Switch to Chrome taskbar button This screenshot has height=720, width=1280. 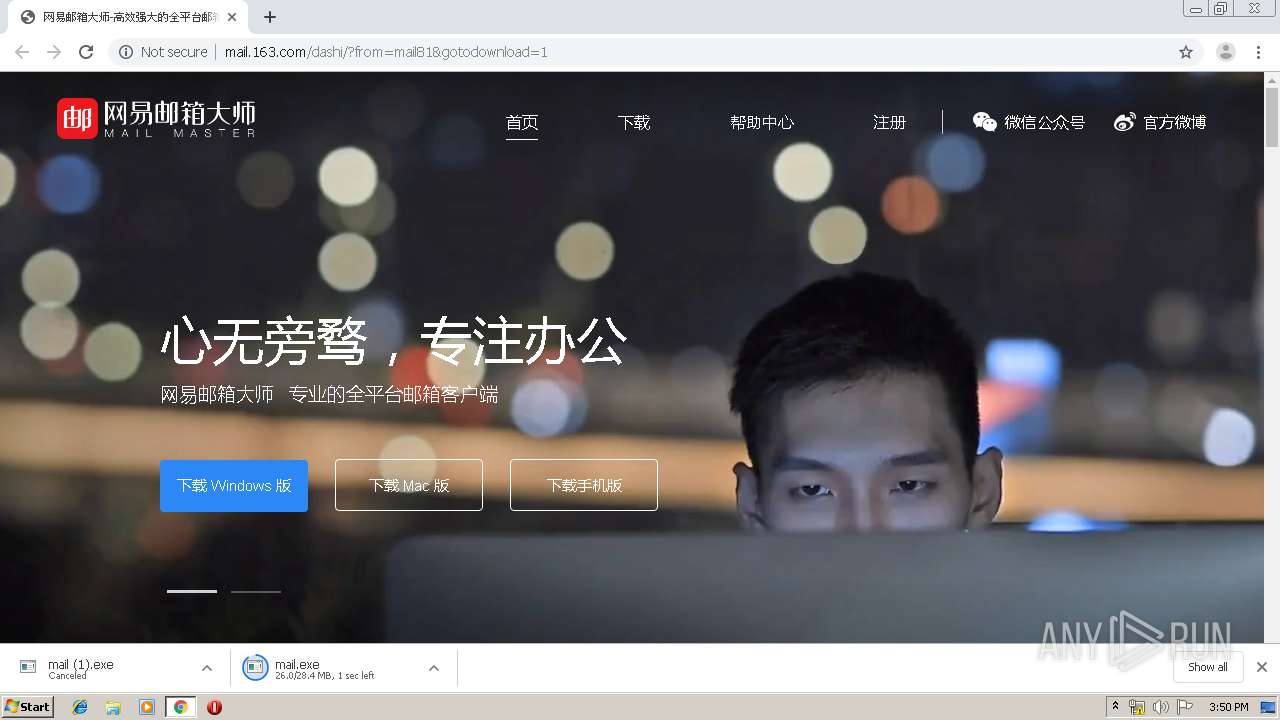pos(180,707)
